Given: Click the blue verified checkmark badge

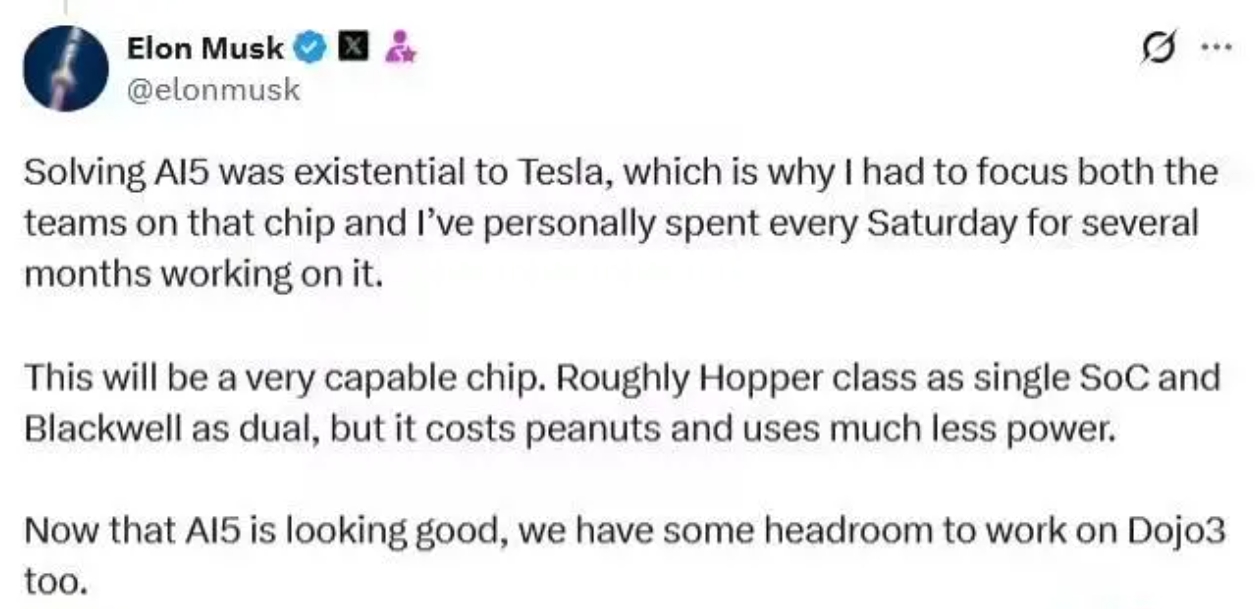Looking at the screenshot, I should pos(313,47).
